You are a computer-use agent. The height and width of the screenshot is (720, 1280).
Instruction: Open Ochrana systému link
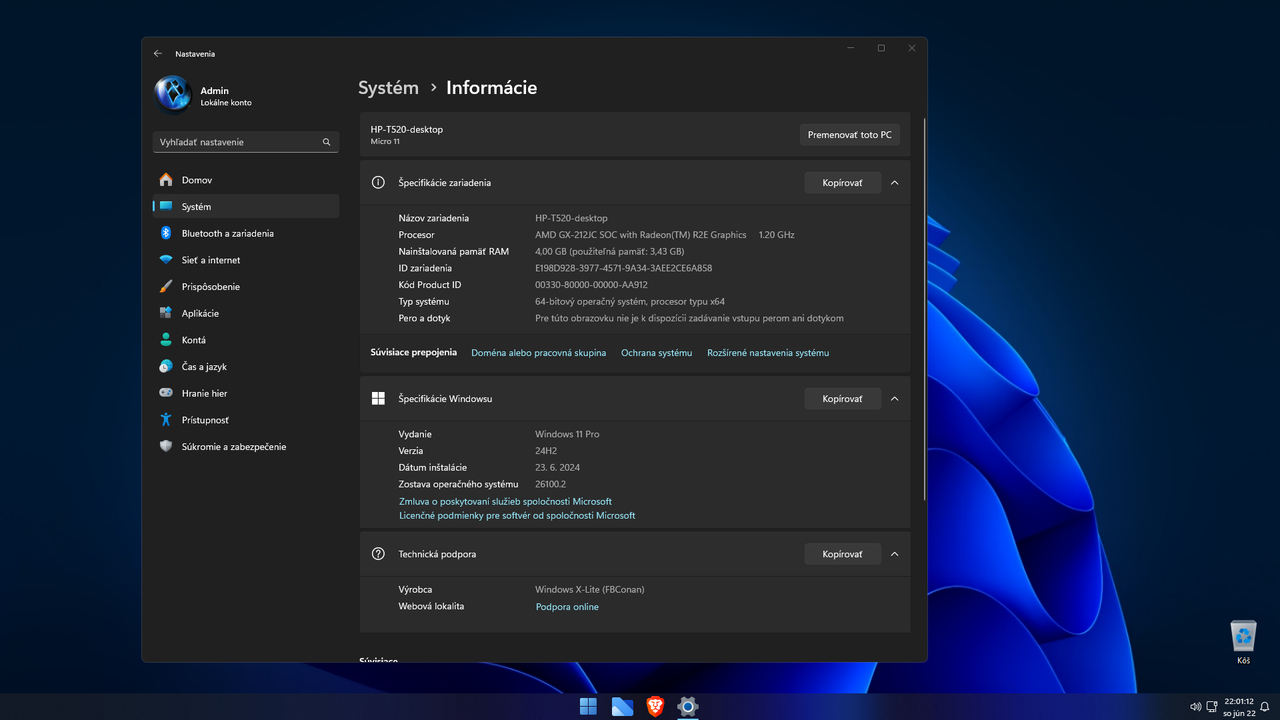coord(656,353)
